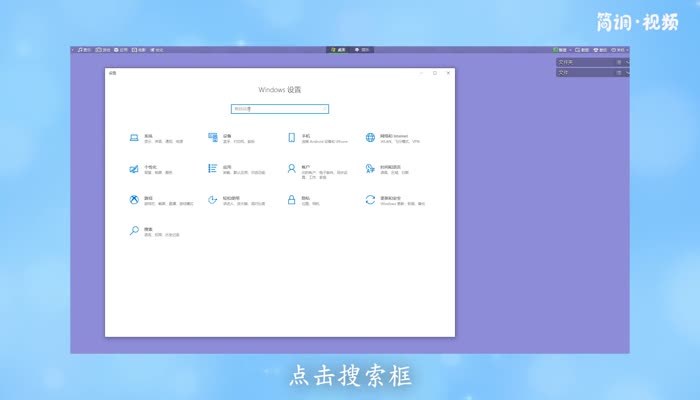Select the 个性化 (Personalization) icon
Screen dimensions: 700x400
click(134, 169)
